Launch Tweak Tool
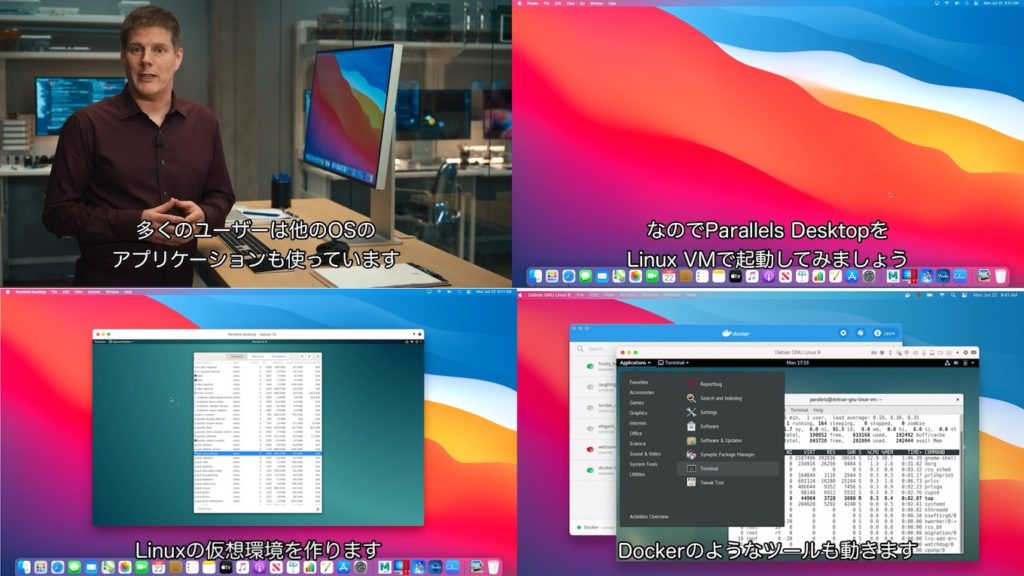1024x576 pixels. coord(705,483)
